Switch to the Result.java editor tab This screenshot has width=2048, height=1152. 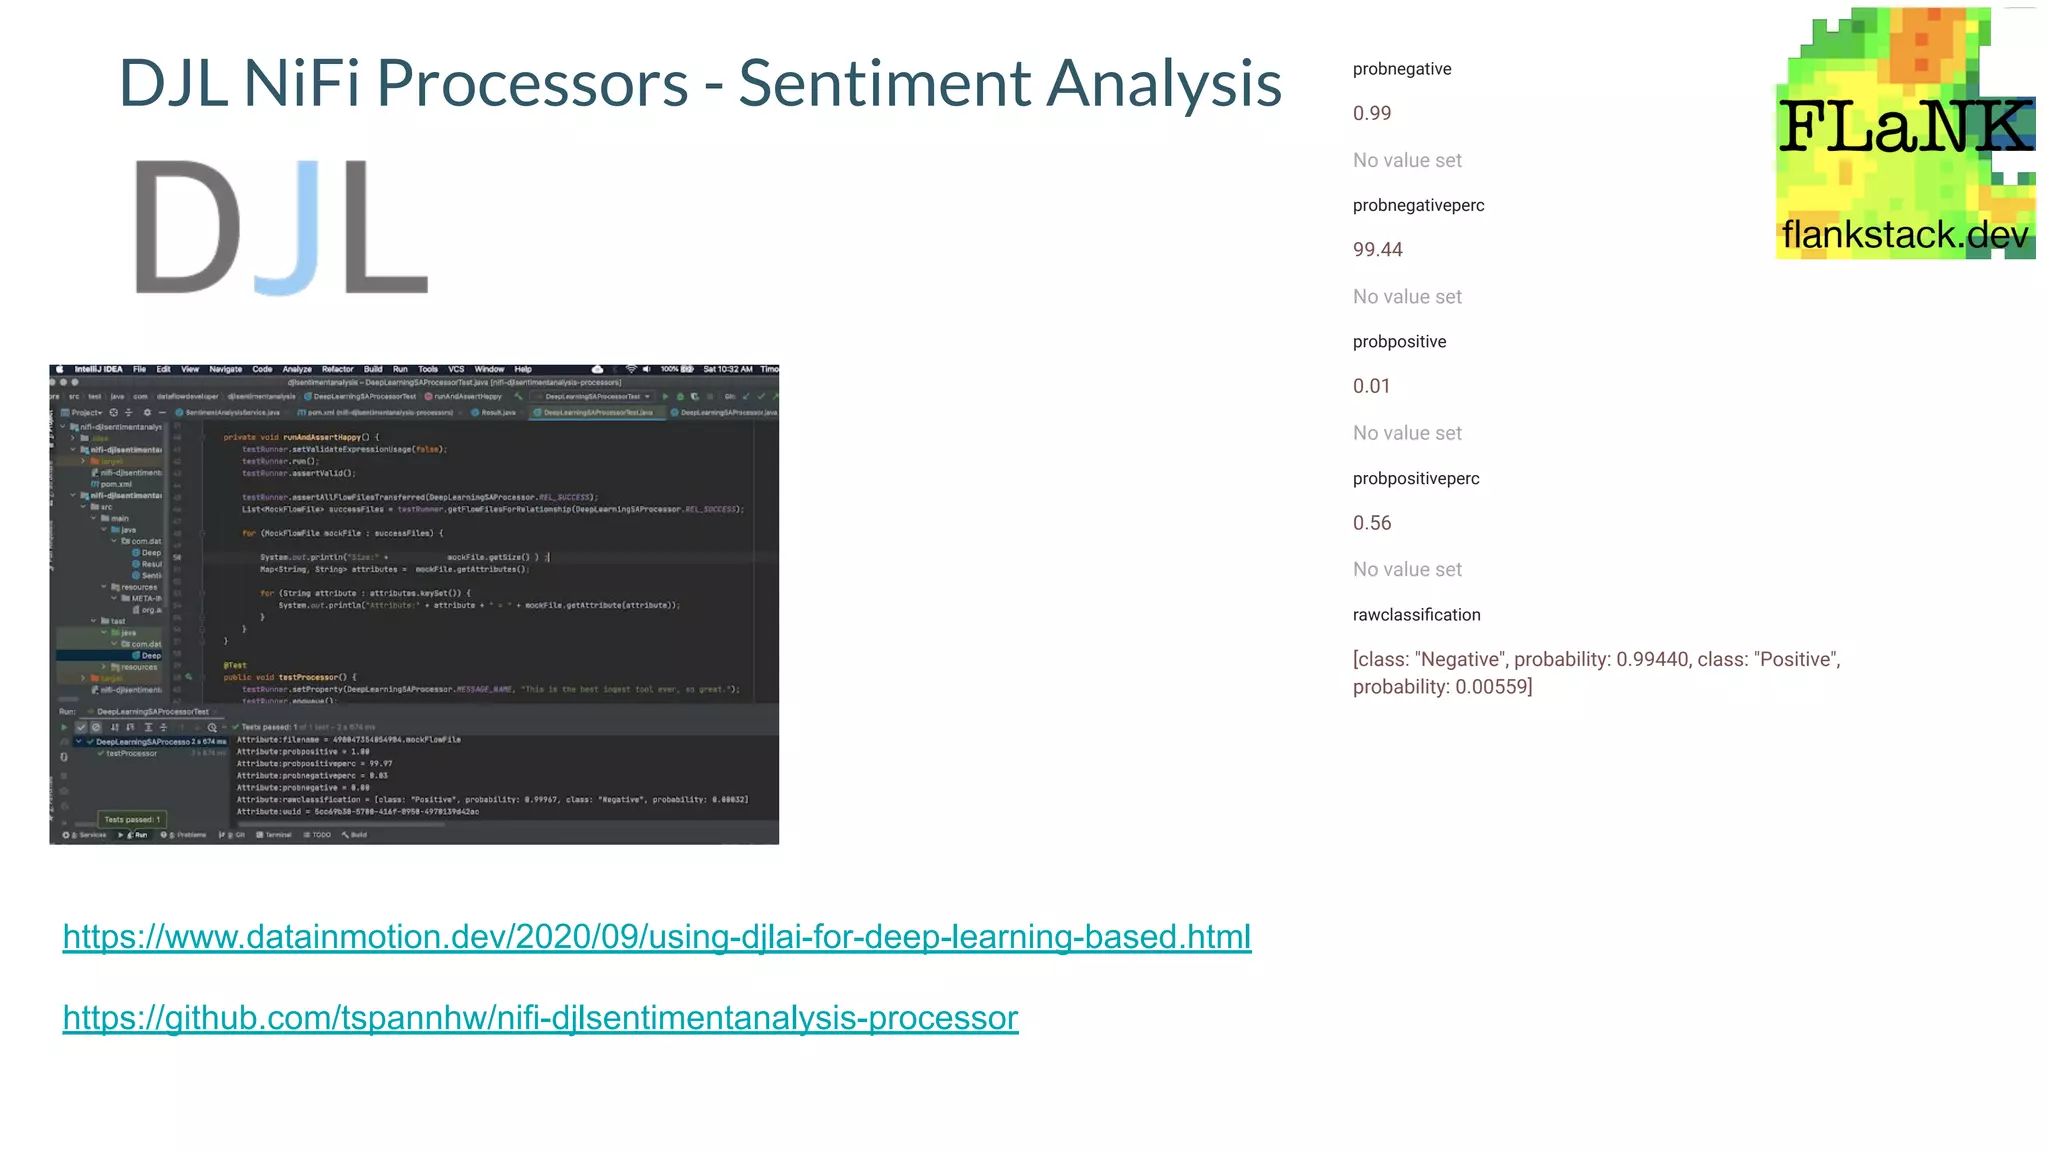coord(497,412)
